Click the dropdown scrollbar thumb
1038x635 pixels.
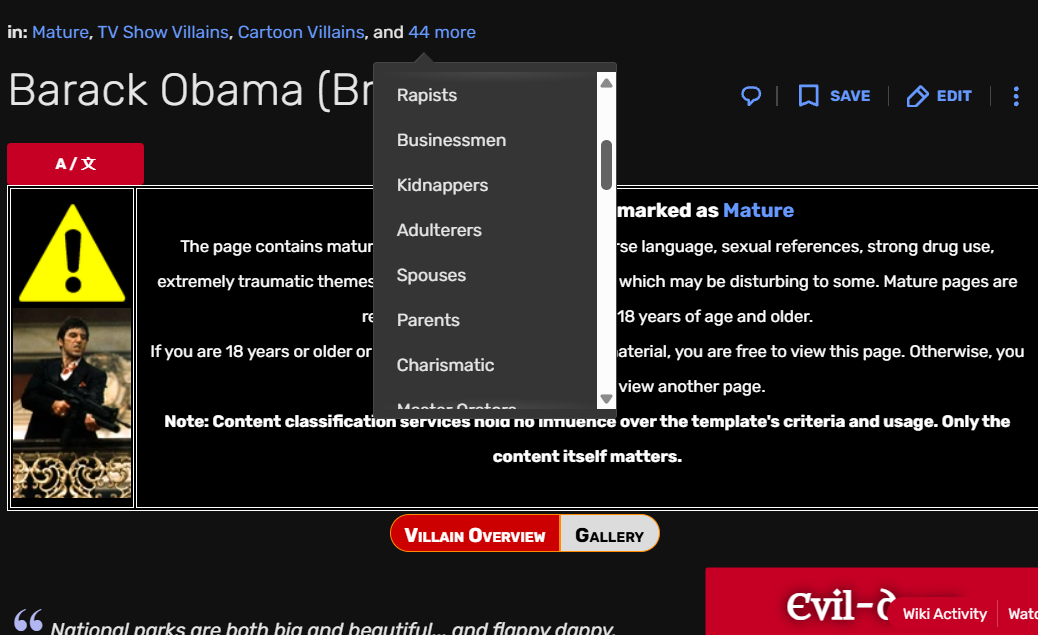click(606, 165)
